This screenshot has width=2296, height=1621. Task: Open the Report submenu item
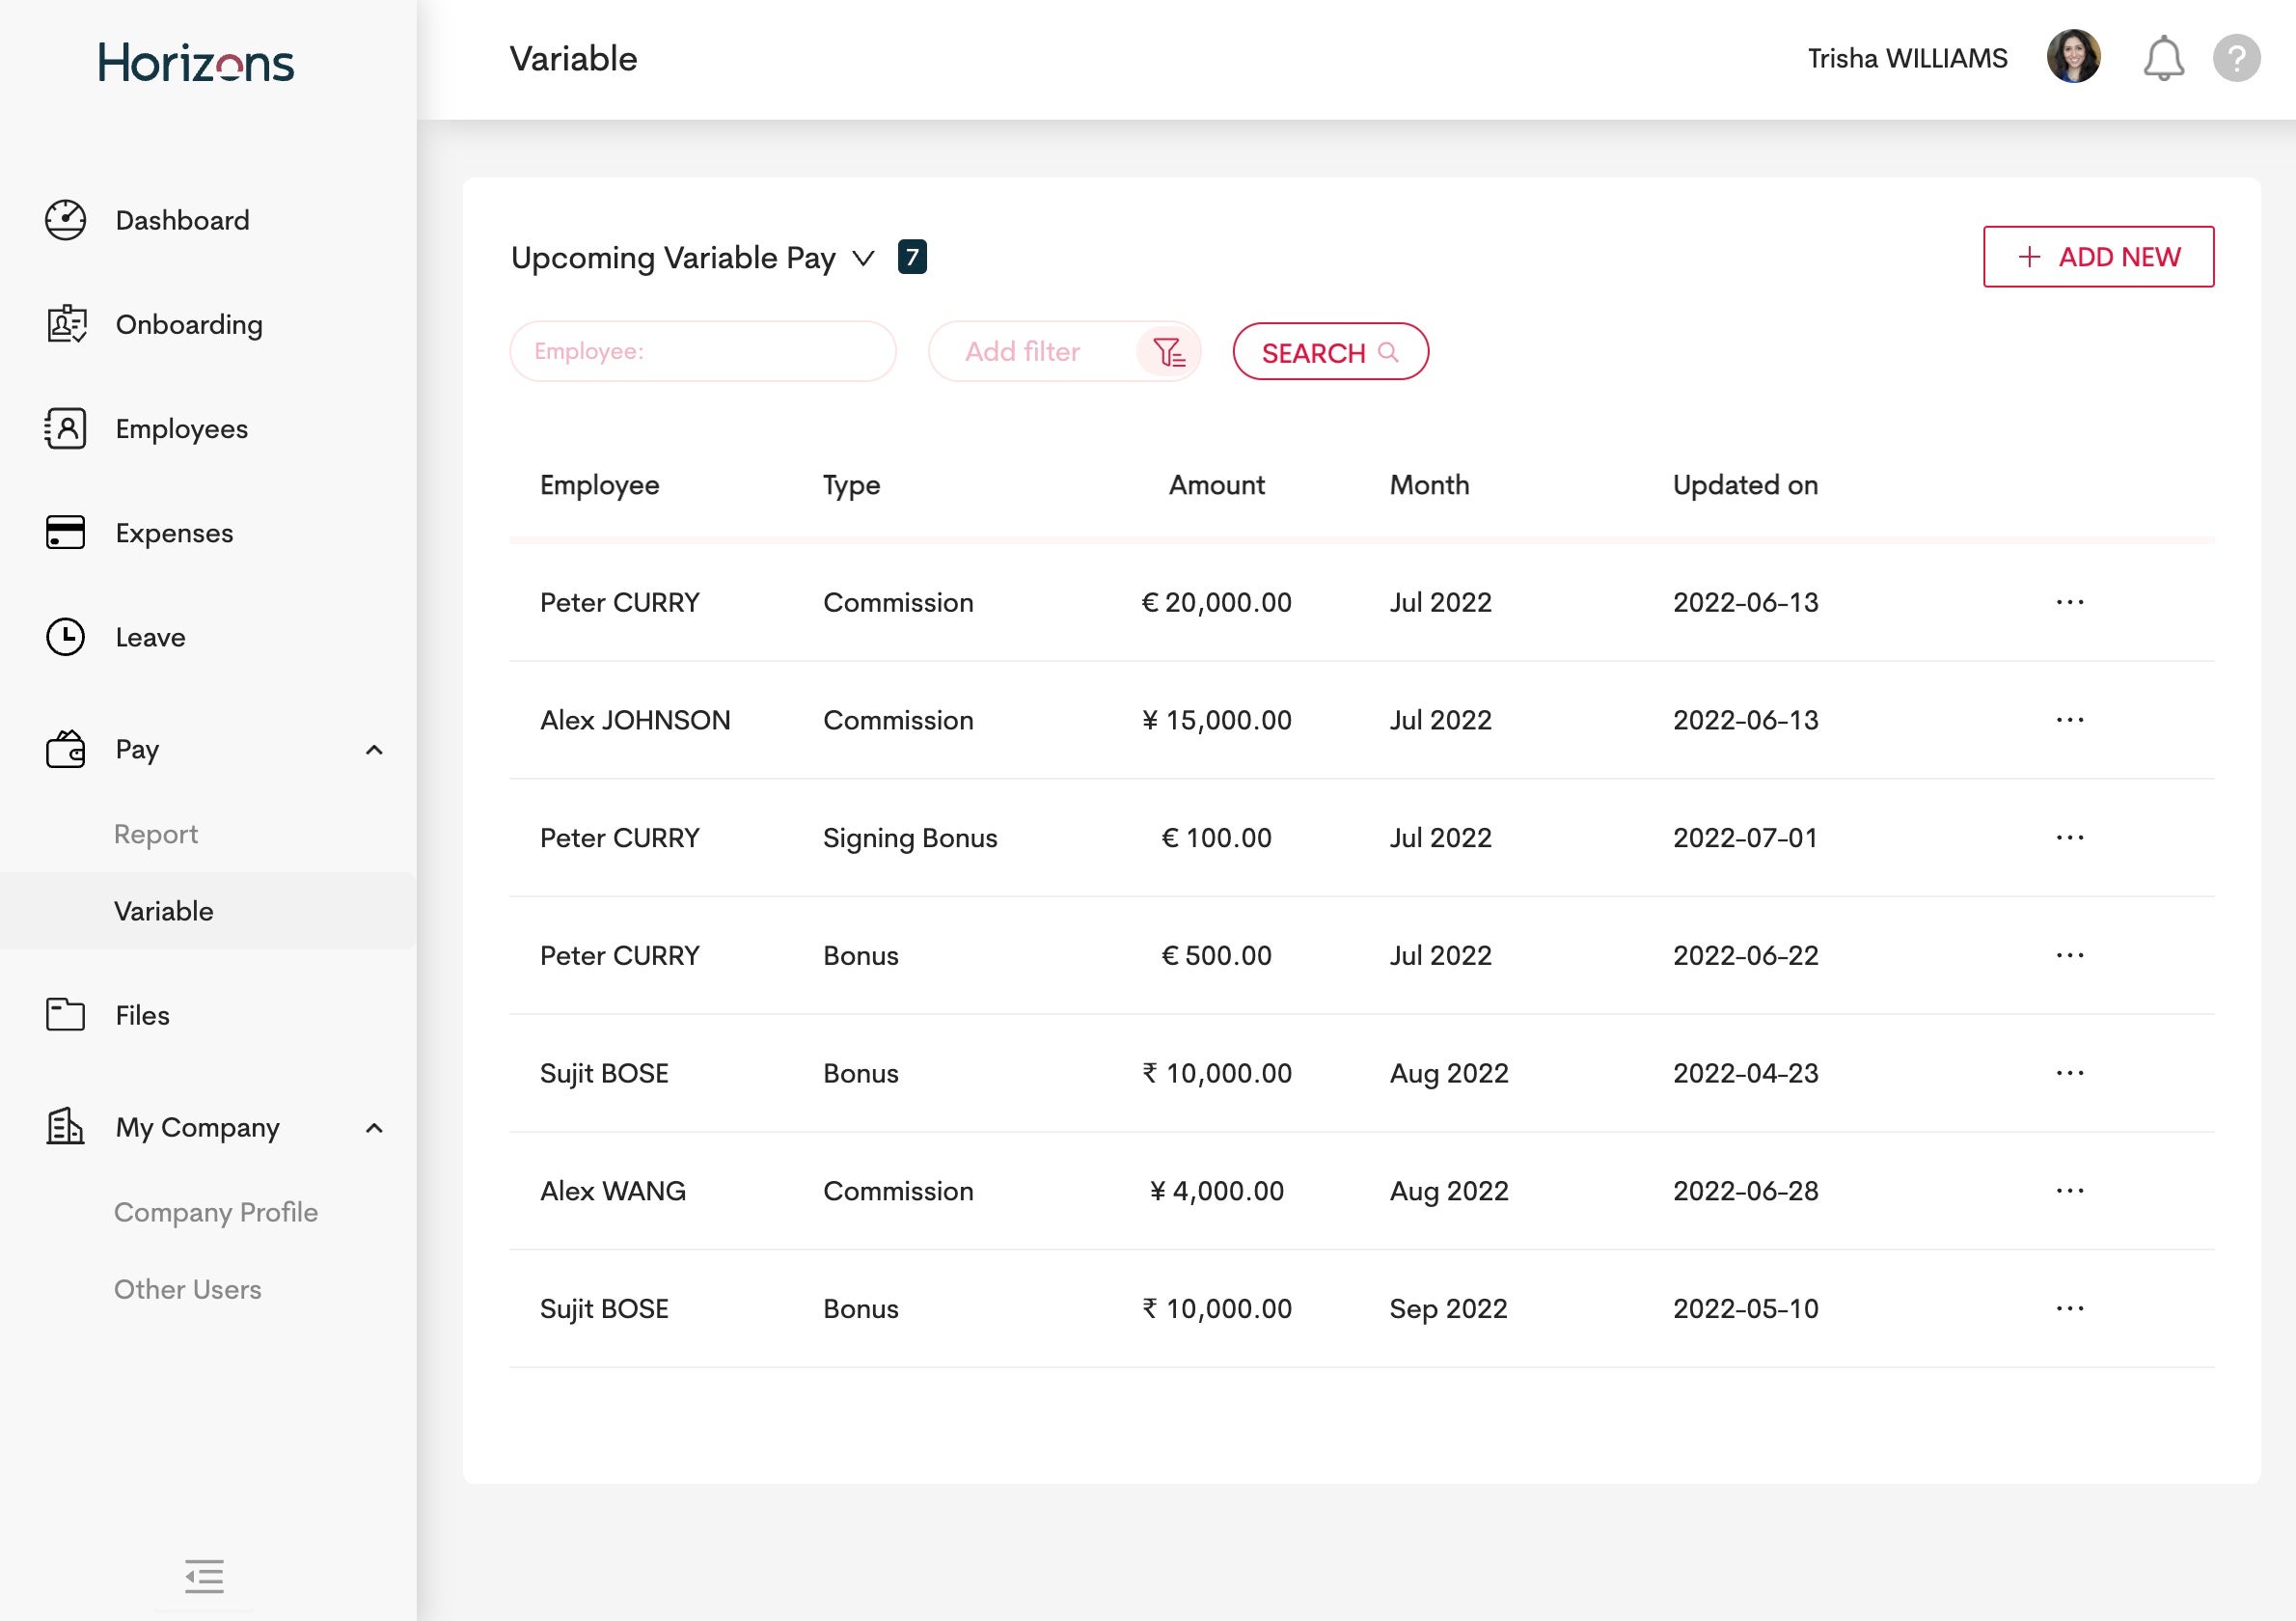click(156, 834)
